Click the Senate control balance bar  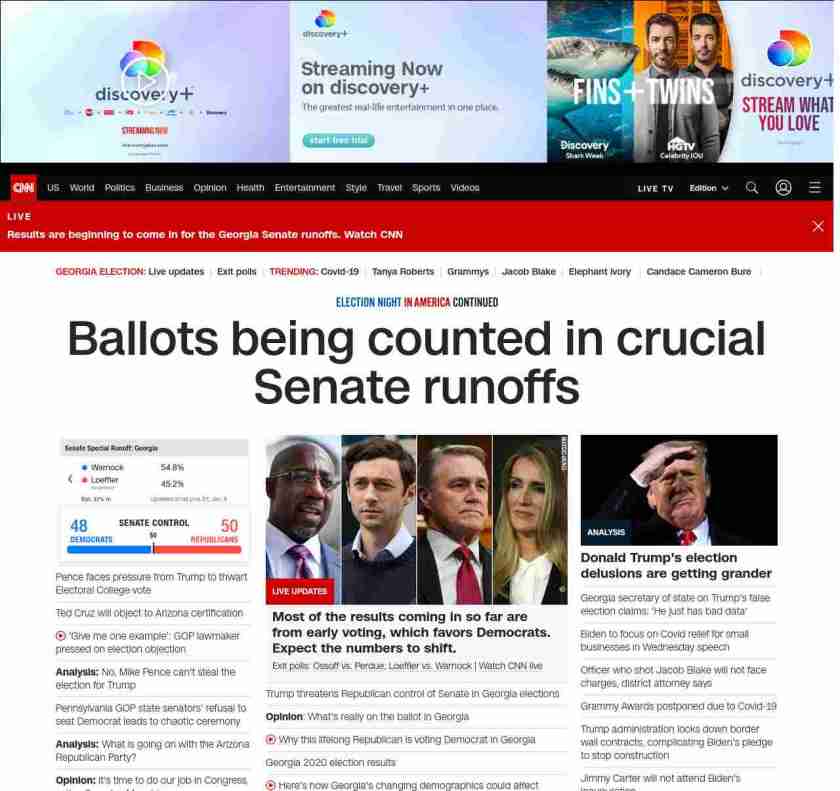(x=154, y=549)
